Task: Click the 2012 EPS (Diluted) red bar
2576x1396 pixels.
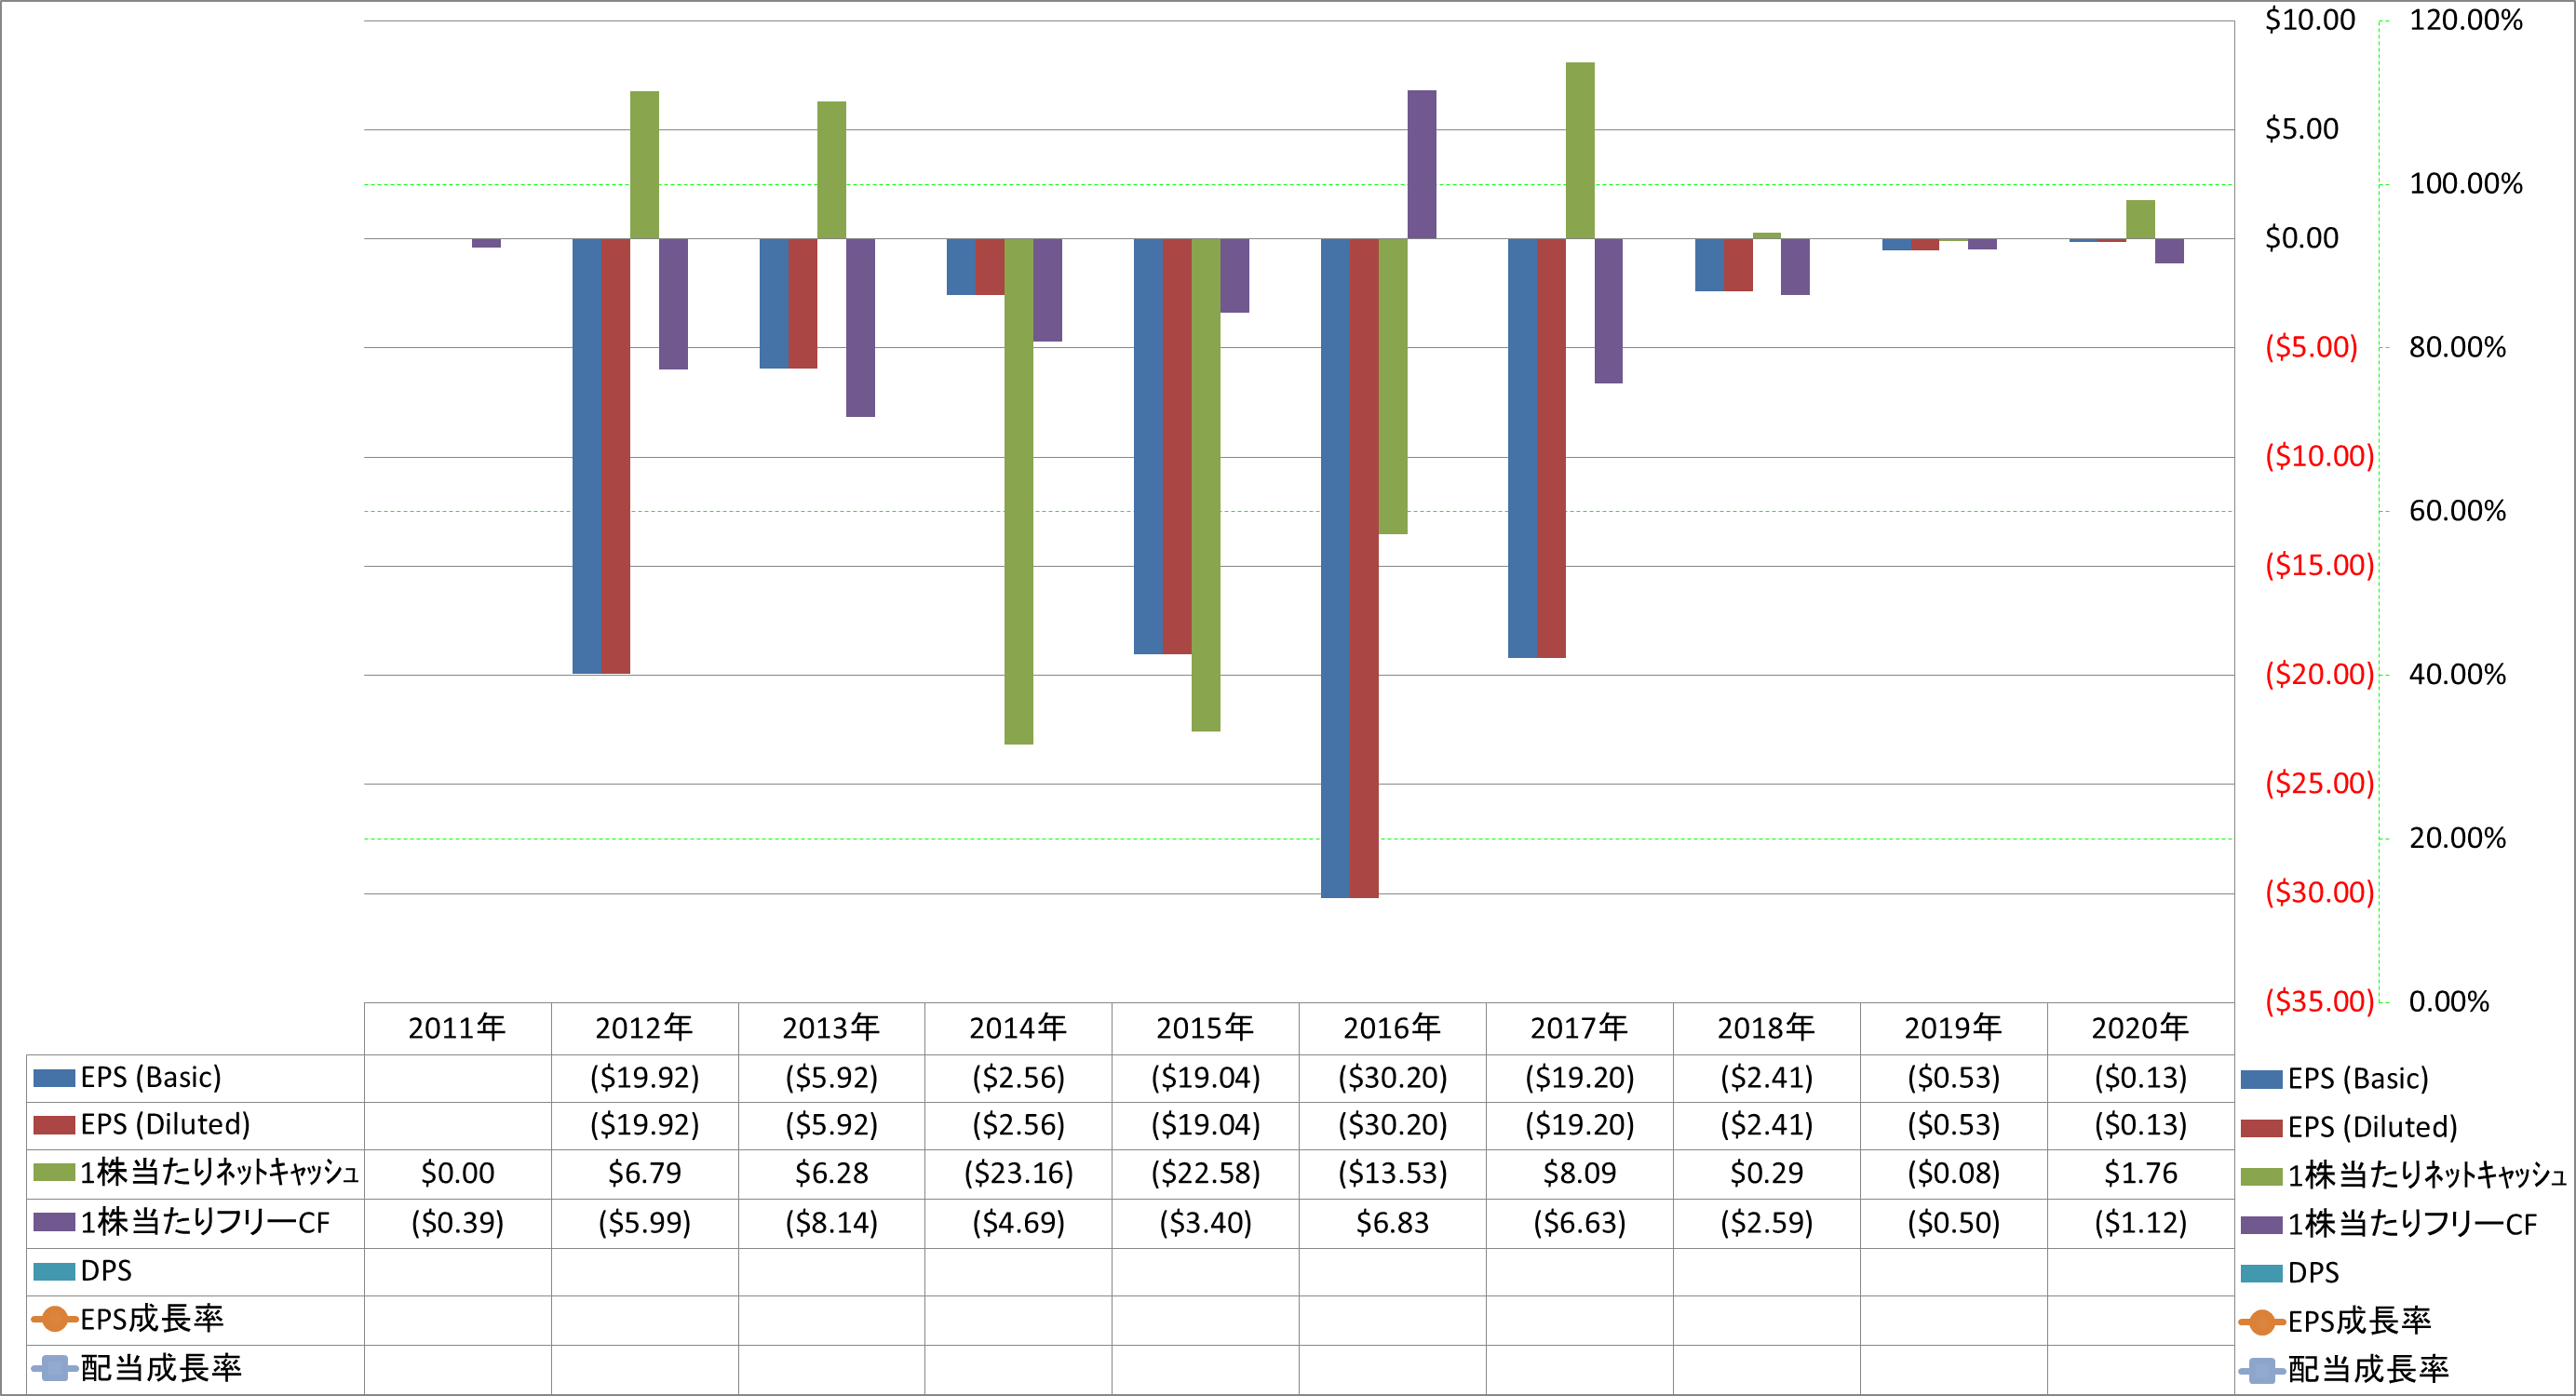Action: coord(616,456)
